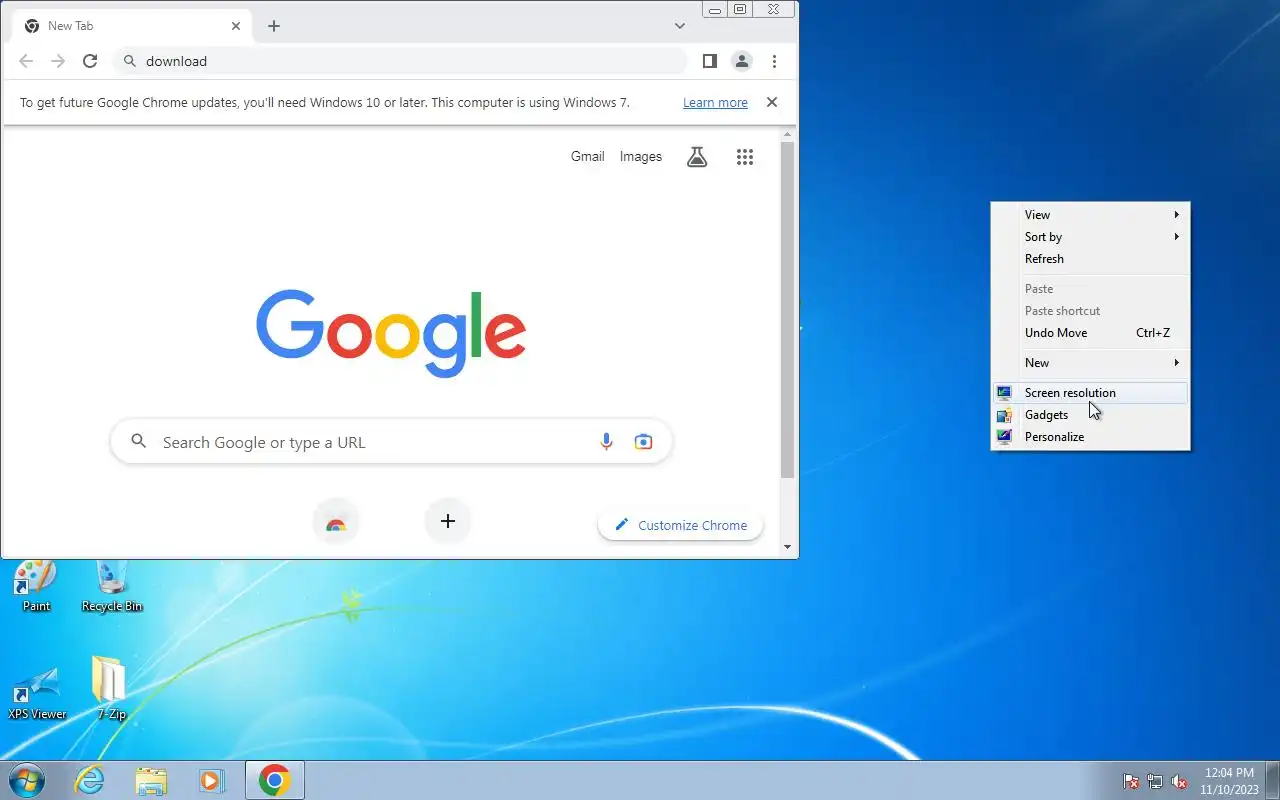Add a shortcut on new tab page

[448, 521]
